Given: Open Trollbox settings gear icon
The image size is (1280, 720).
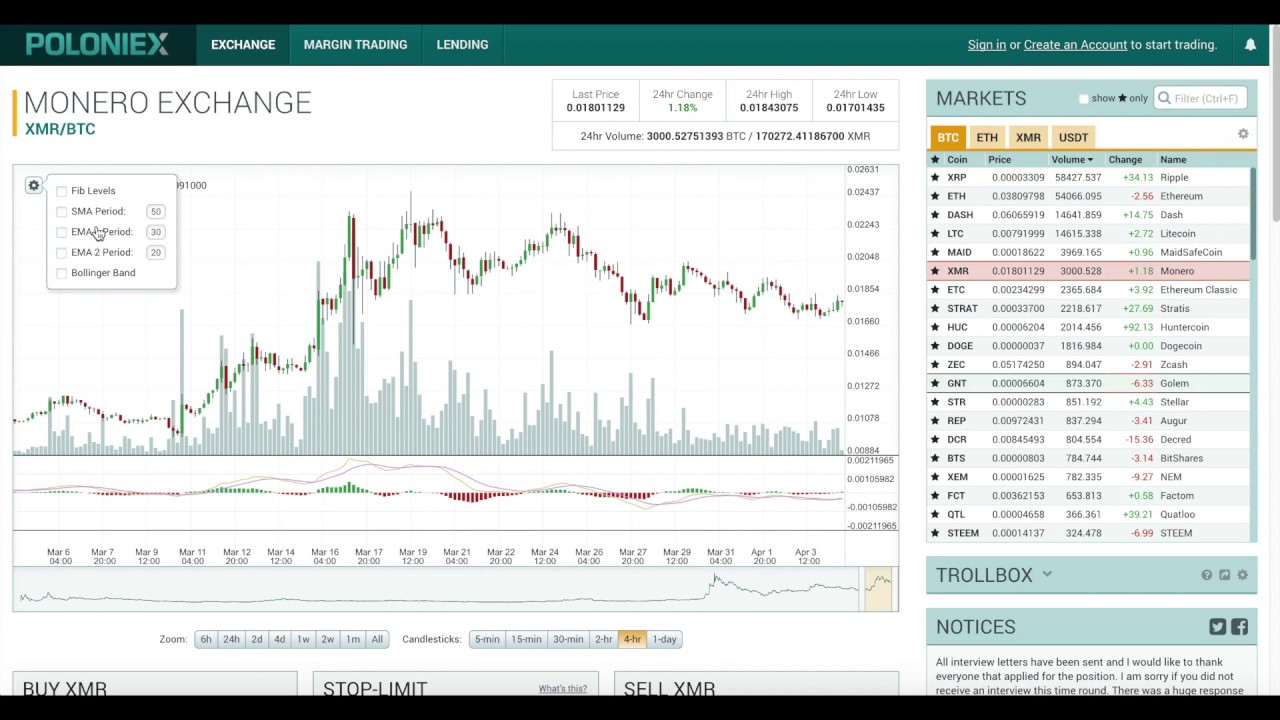Looking at the screenshot, I should 1242,575.
